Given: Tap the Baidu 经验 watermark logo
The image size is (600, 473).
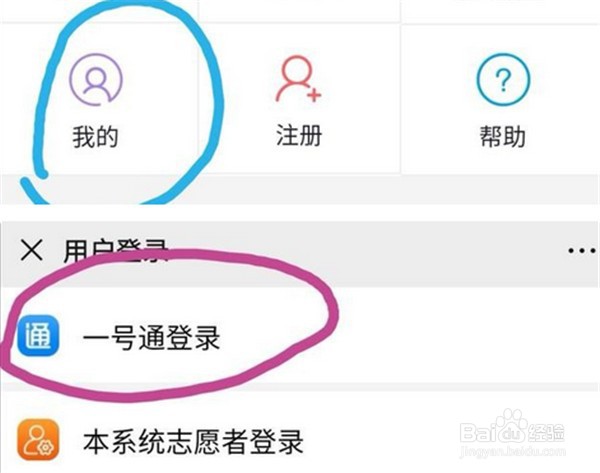Looking at the screenshot, I should click(512, 427).
